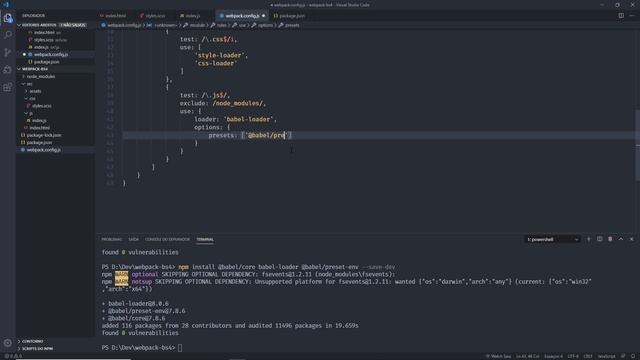Click the errors and warnings status bar indicator
This screenshot has height=360, width=640.
point(13,356)
